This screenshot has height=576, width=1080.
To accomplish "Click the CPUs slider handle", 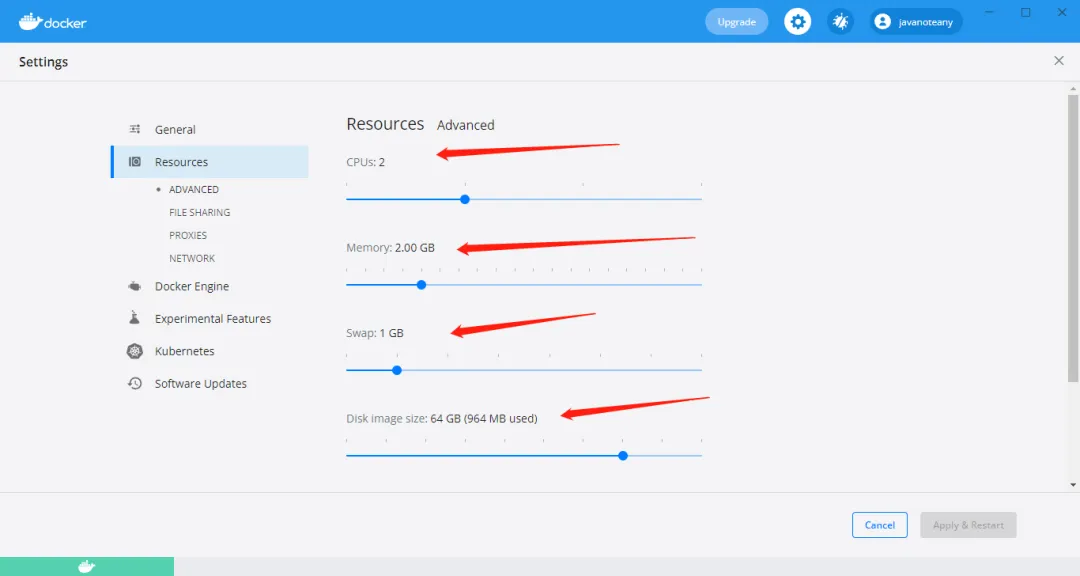I will coord(465,199).
